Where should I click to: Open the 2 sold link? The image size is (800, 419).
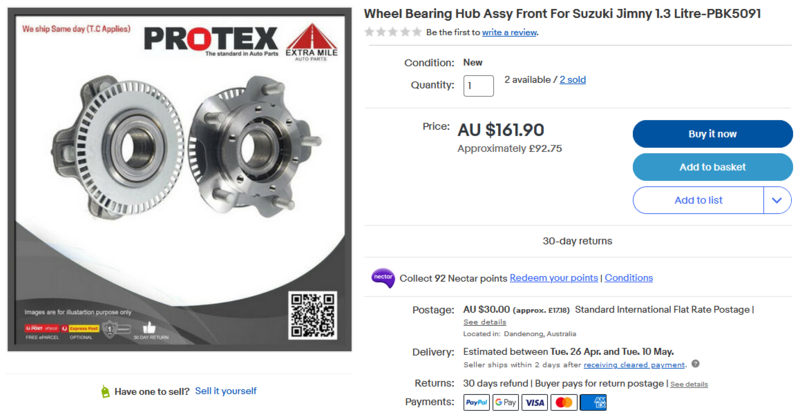coord(572,80)
